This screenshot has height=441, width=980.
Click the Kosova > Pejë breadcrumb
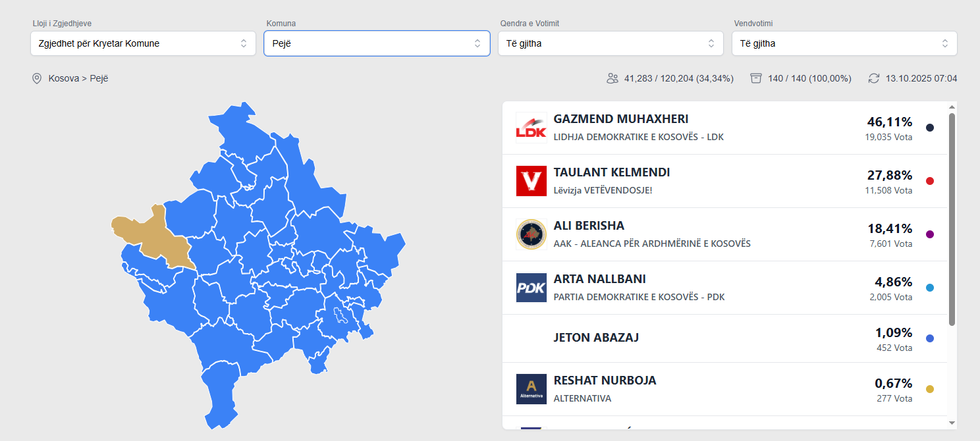78,78
